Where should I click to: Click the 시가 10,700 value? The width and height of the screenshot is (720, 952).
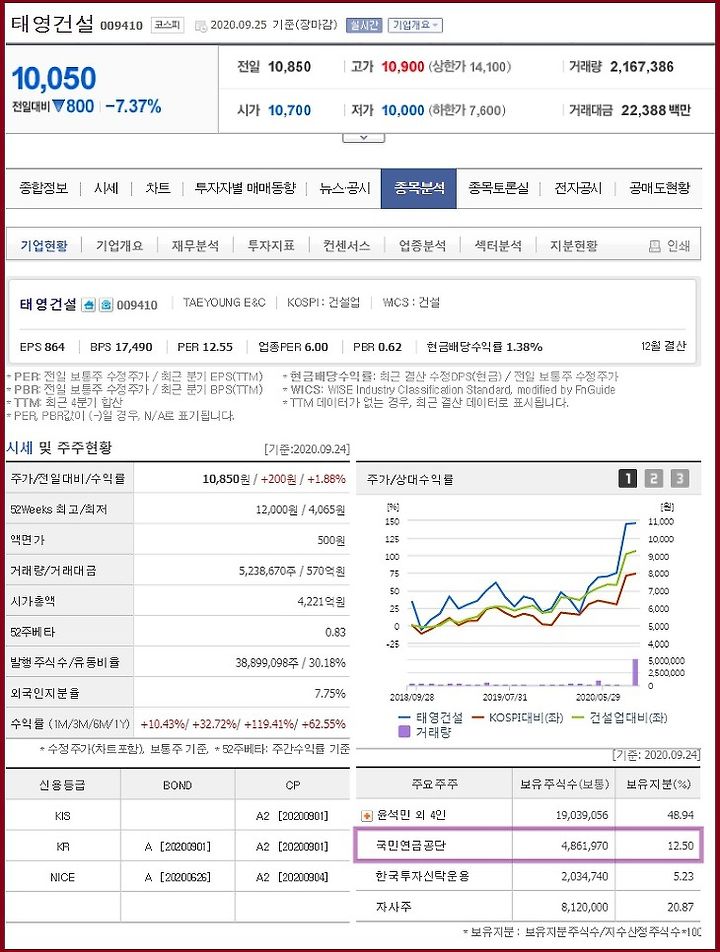(x=290, y=110)
